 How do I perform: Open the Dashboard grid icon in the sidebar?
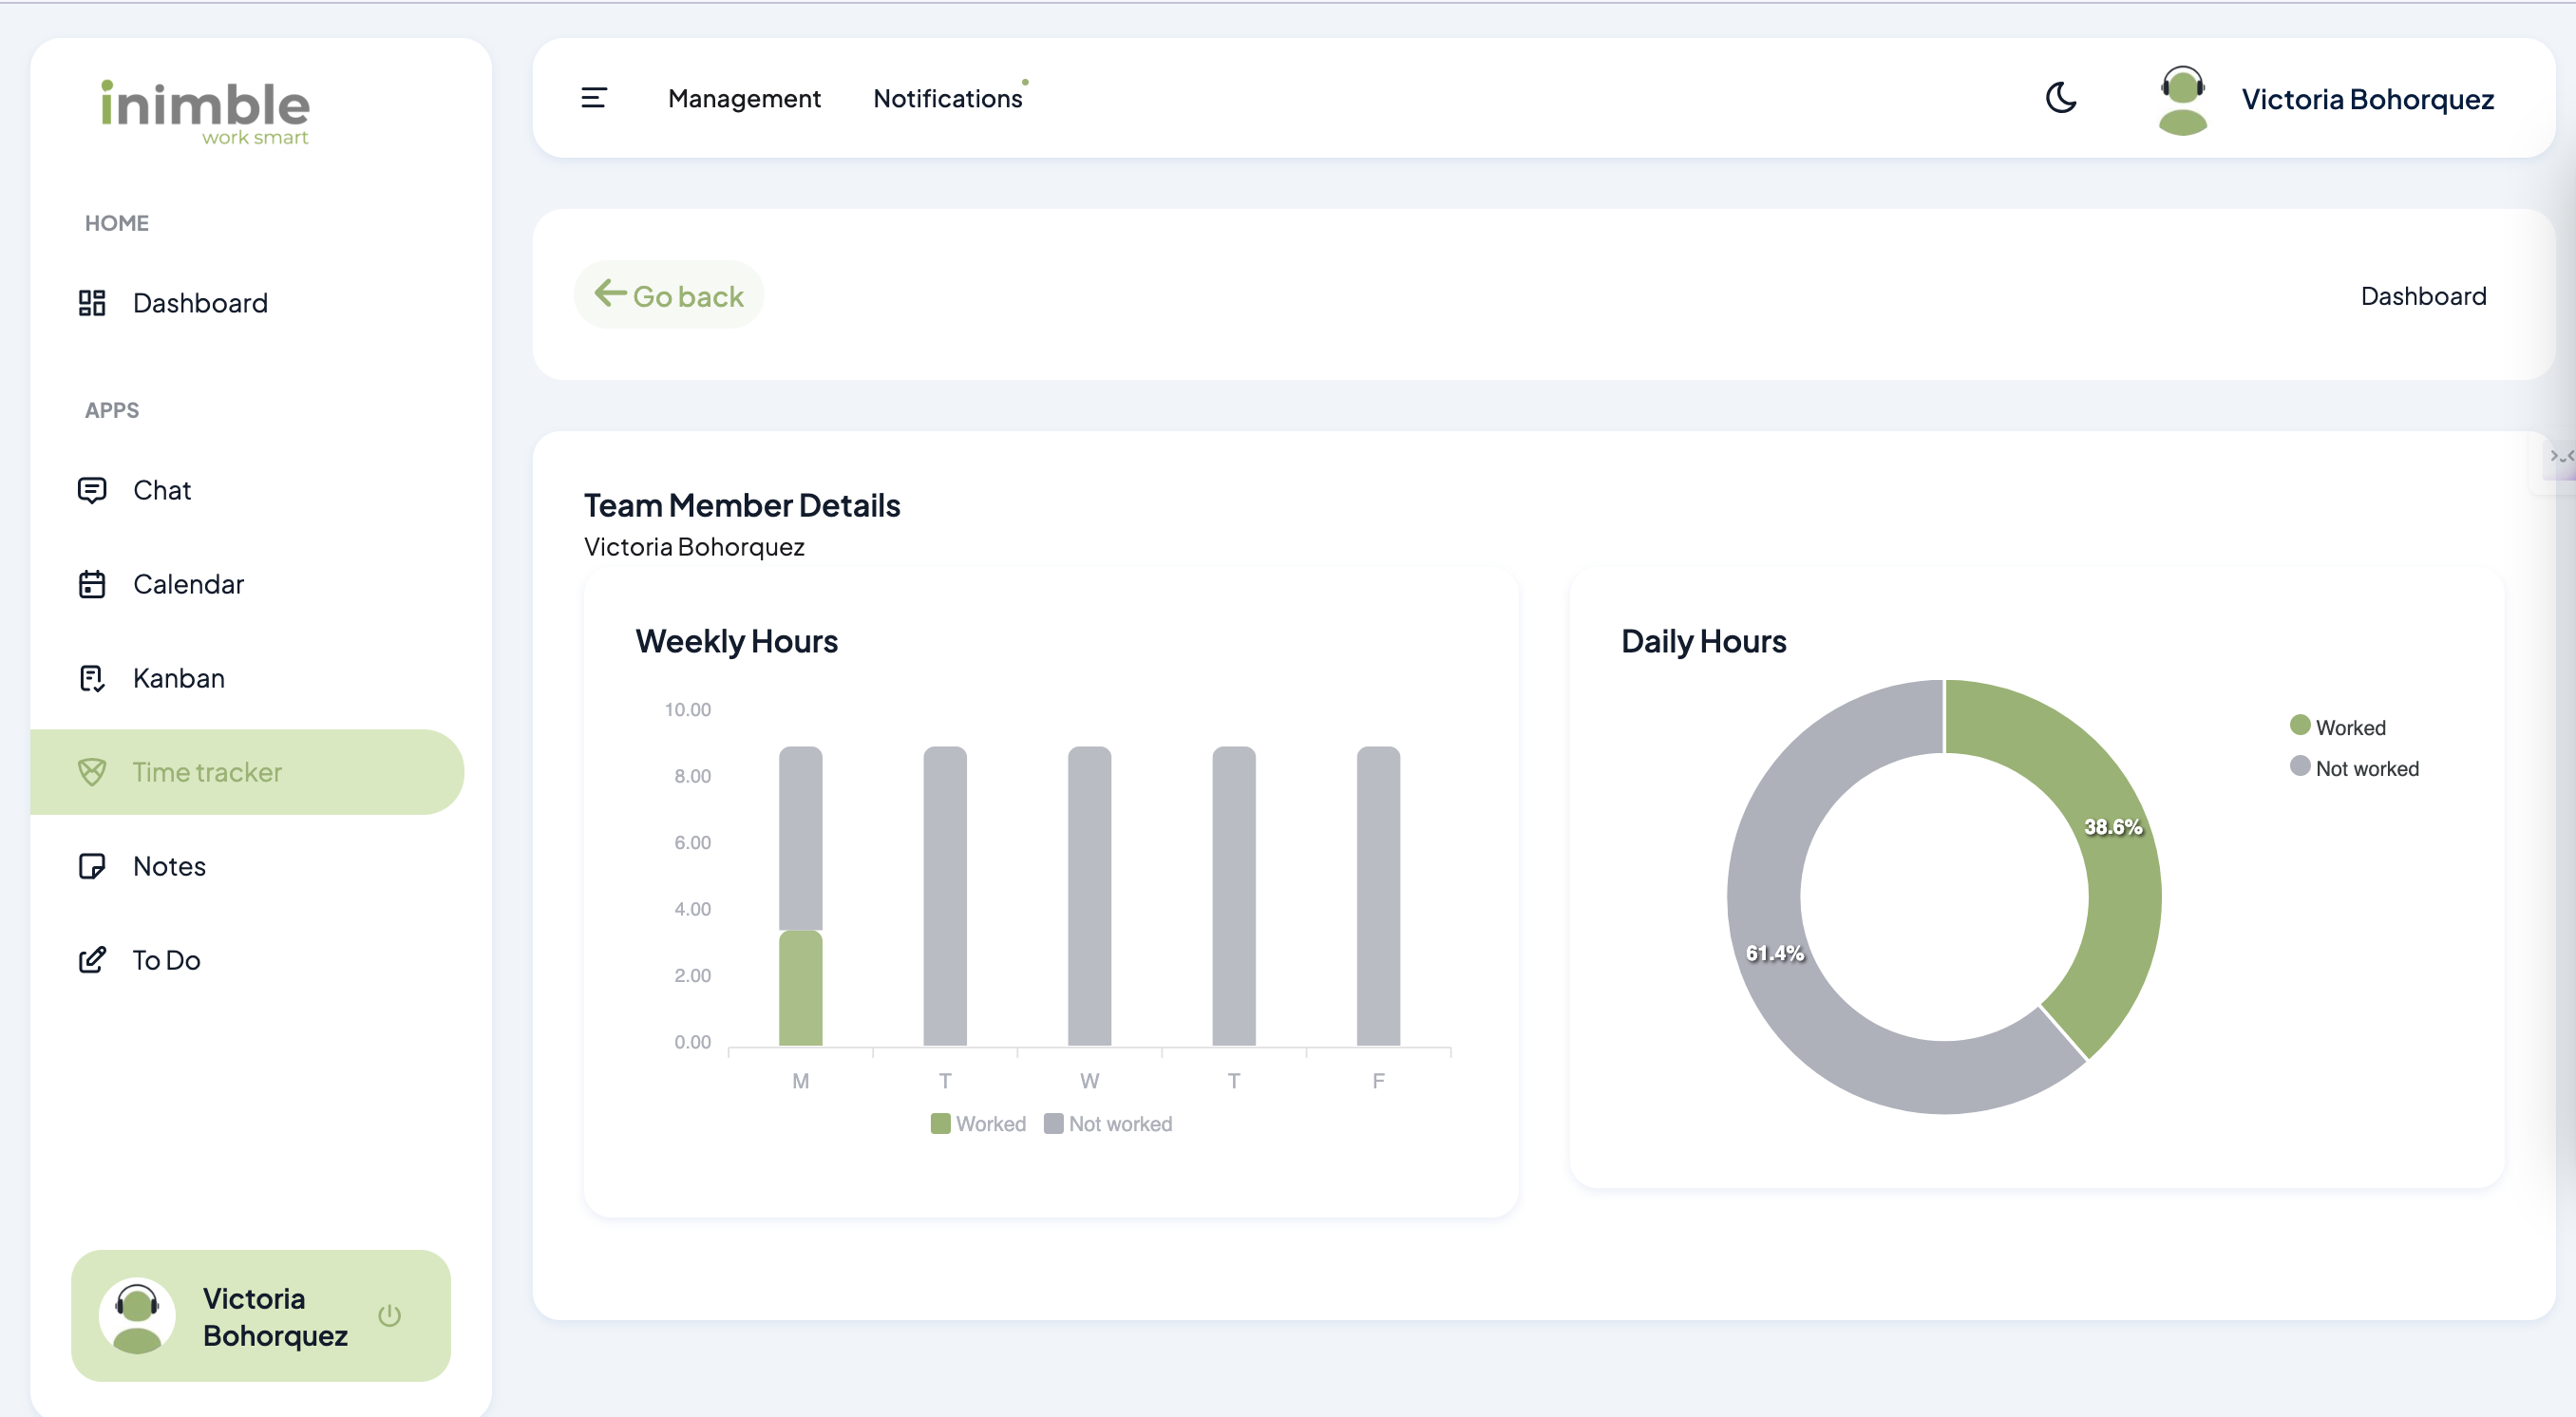coord(92,303)
